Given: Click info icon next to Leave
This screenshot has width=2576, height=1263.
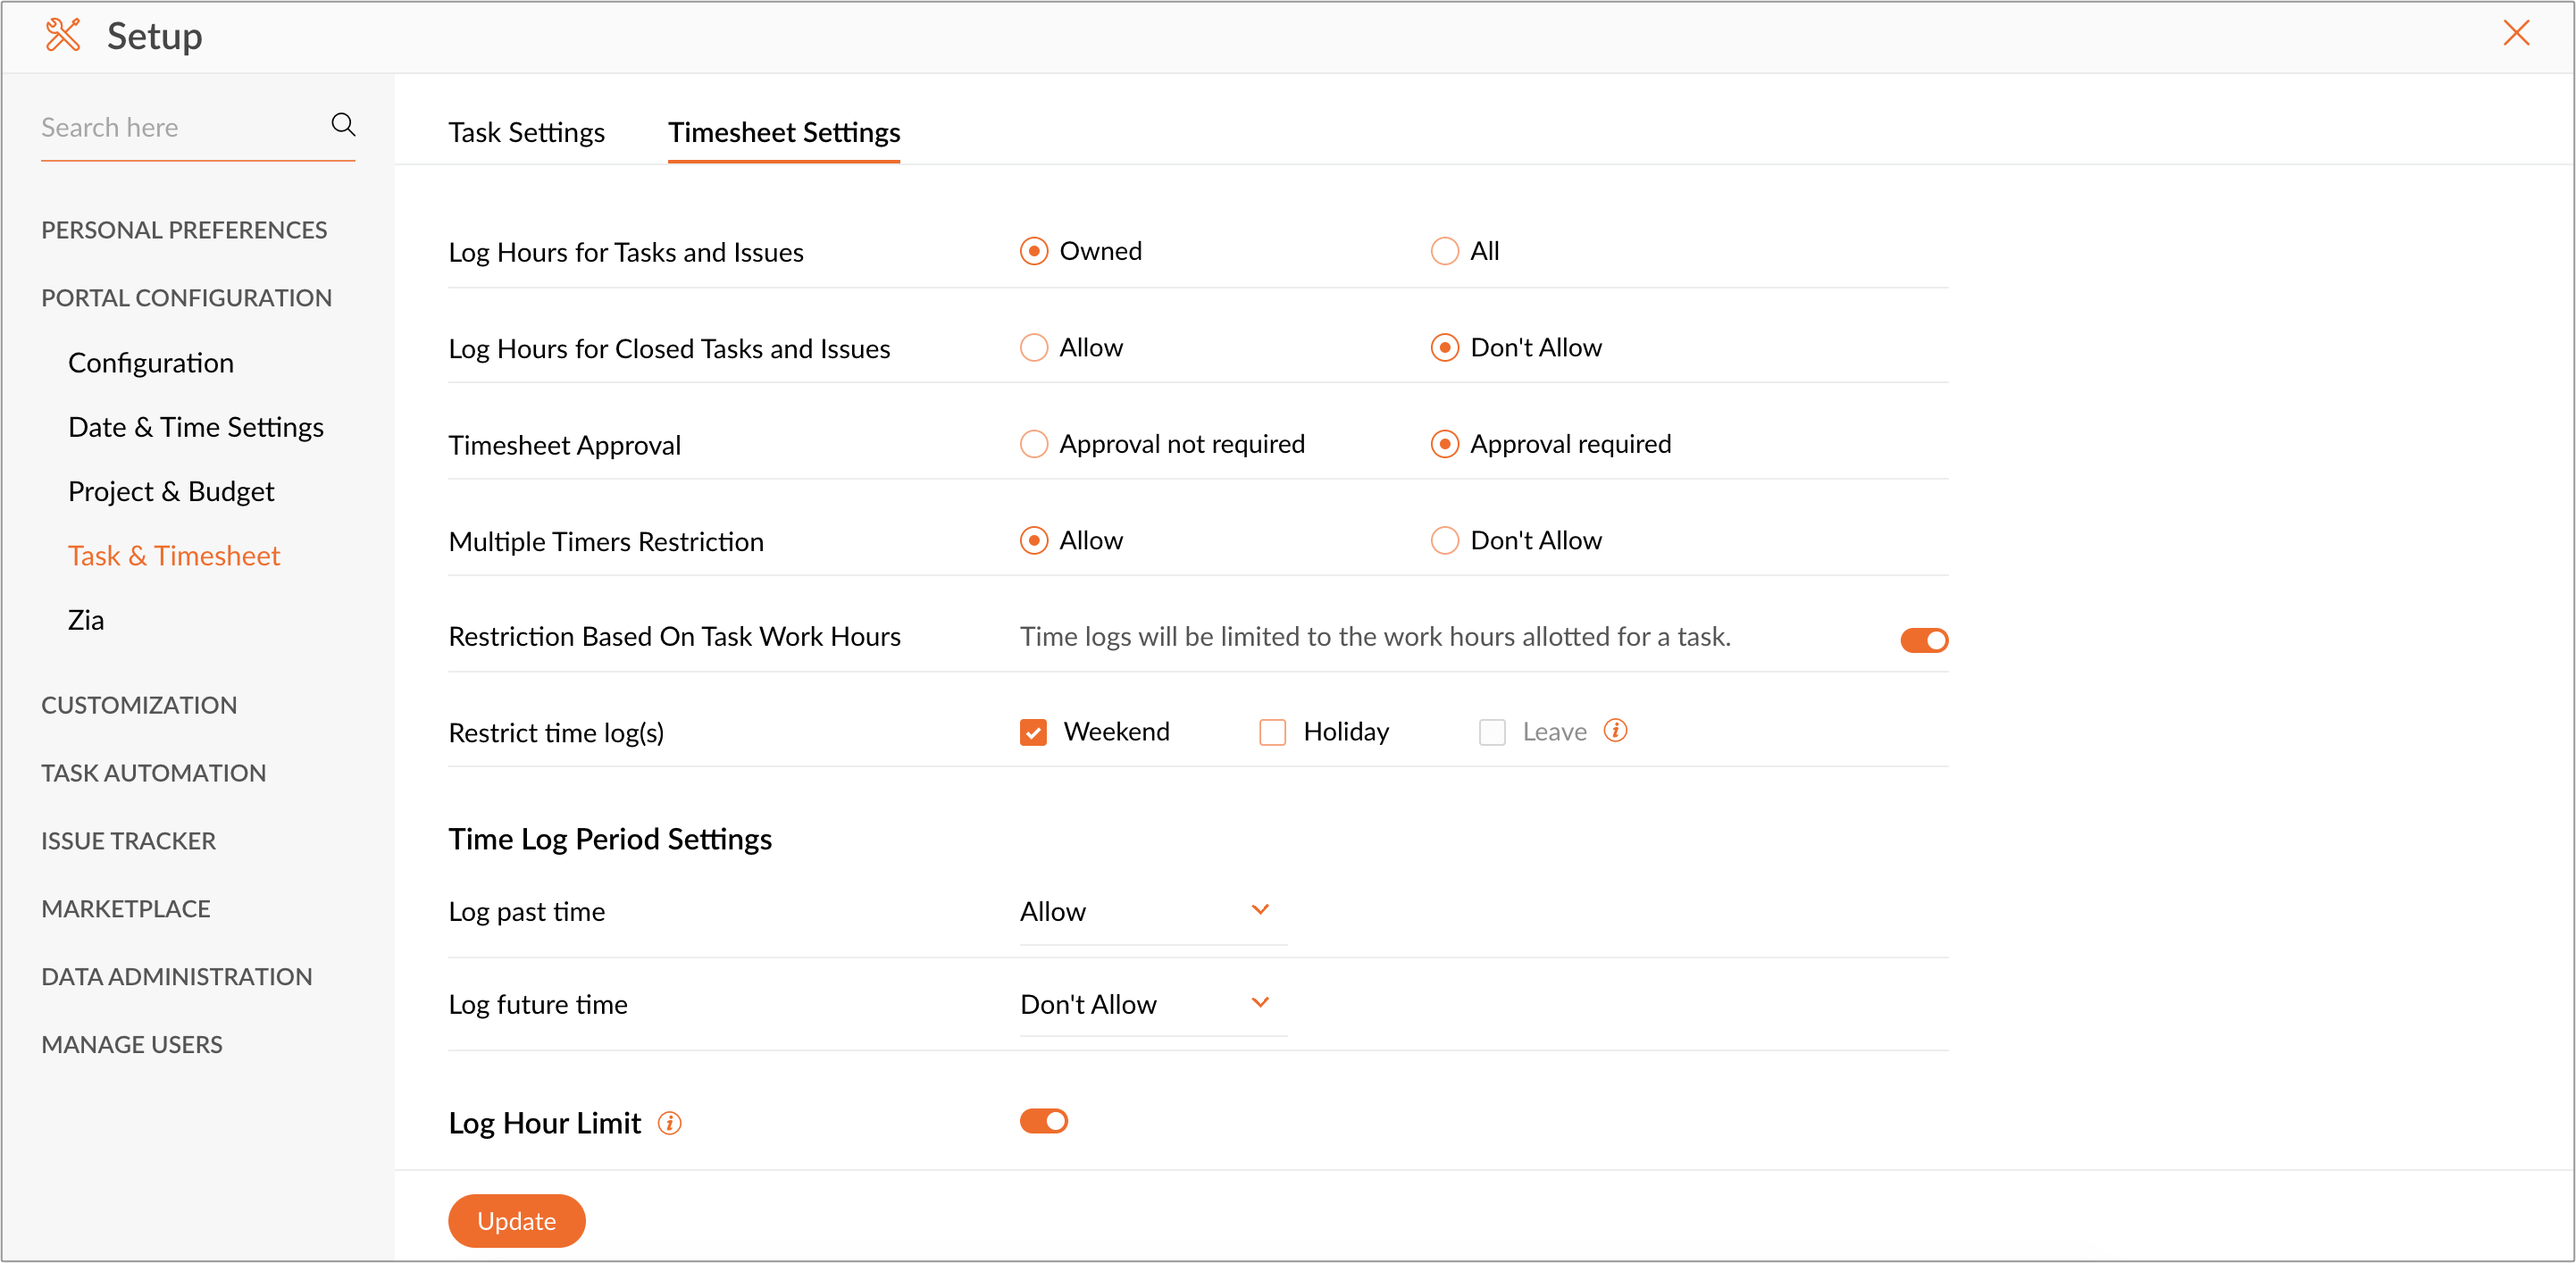Looking at the screenshot, I should point(1615,731).
